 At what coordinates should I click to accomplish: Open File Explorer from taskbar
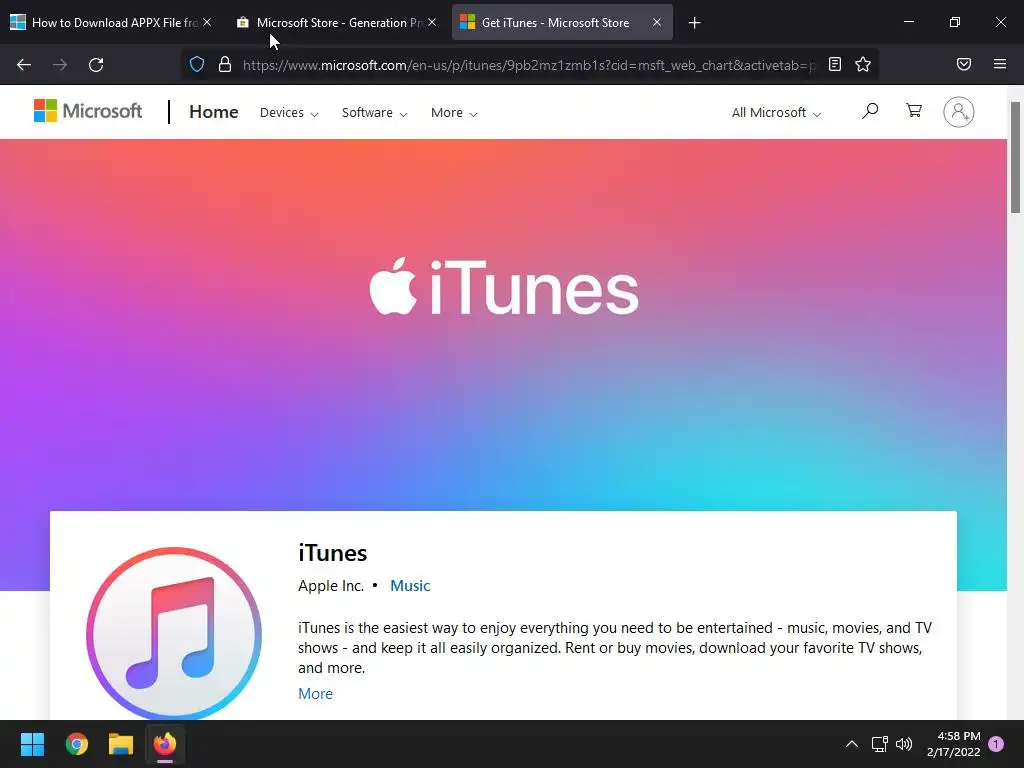121,744
